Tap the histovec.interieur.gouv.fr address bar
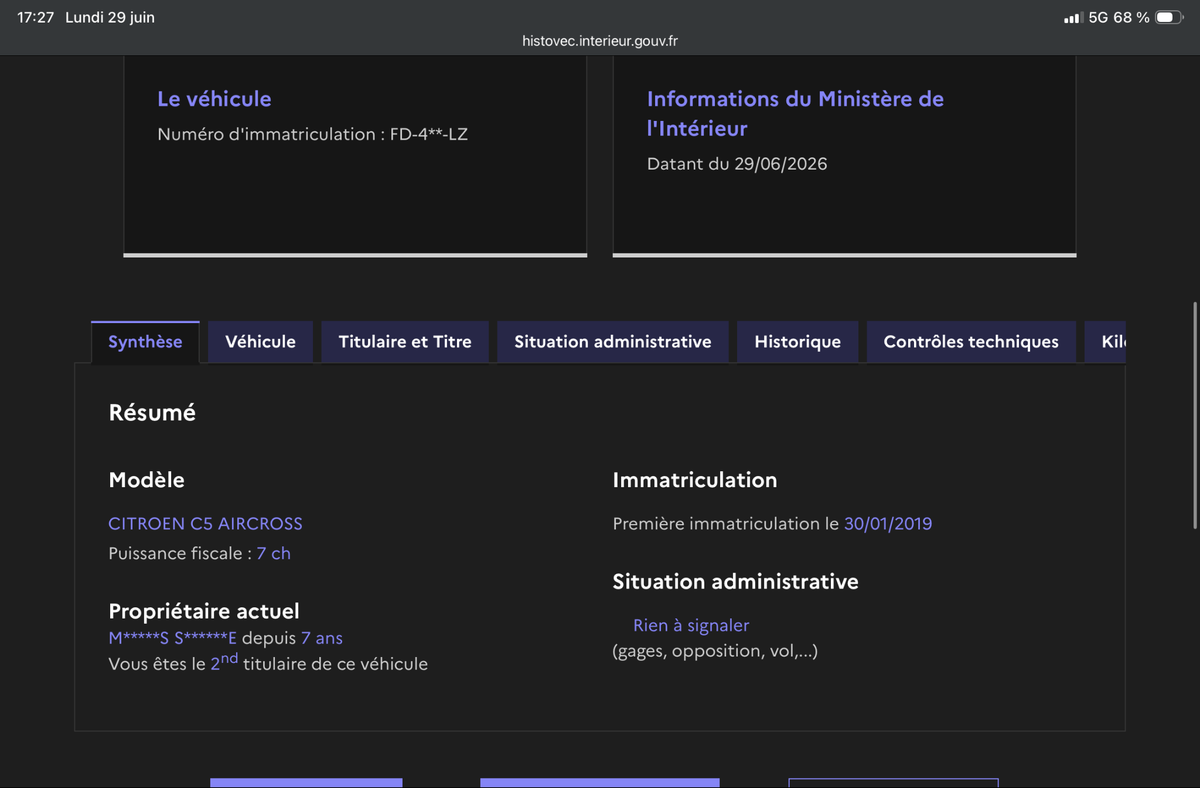The width and height of the screenshot is (1200, 788). (x=600, y=41)
